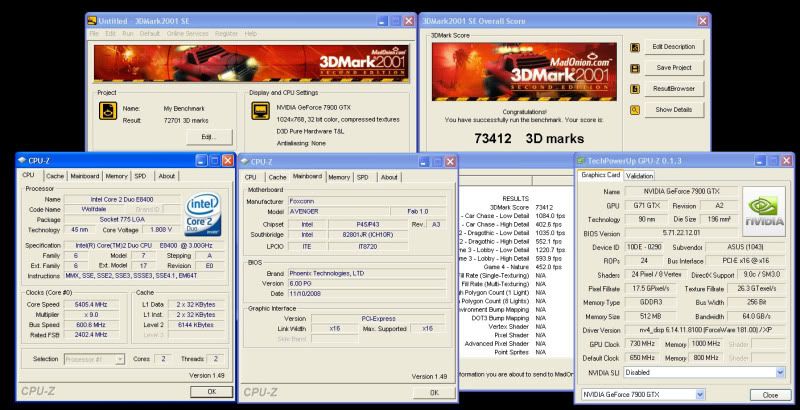Open the NVIDIA SLI dropdown in GPU-Z
The image size is (800, 410).
coord(780,373)
